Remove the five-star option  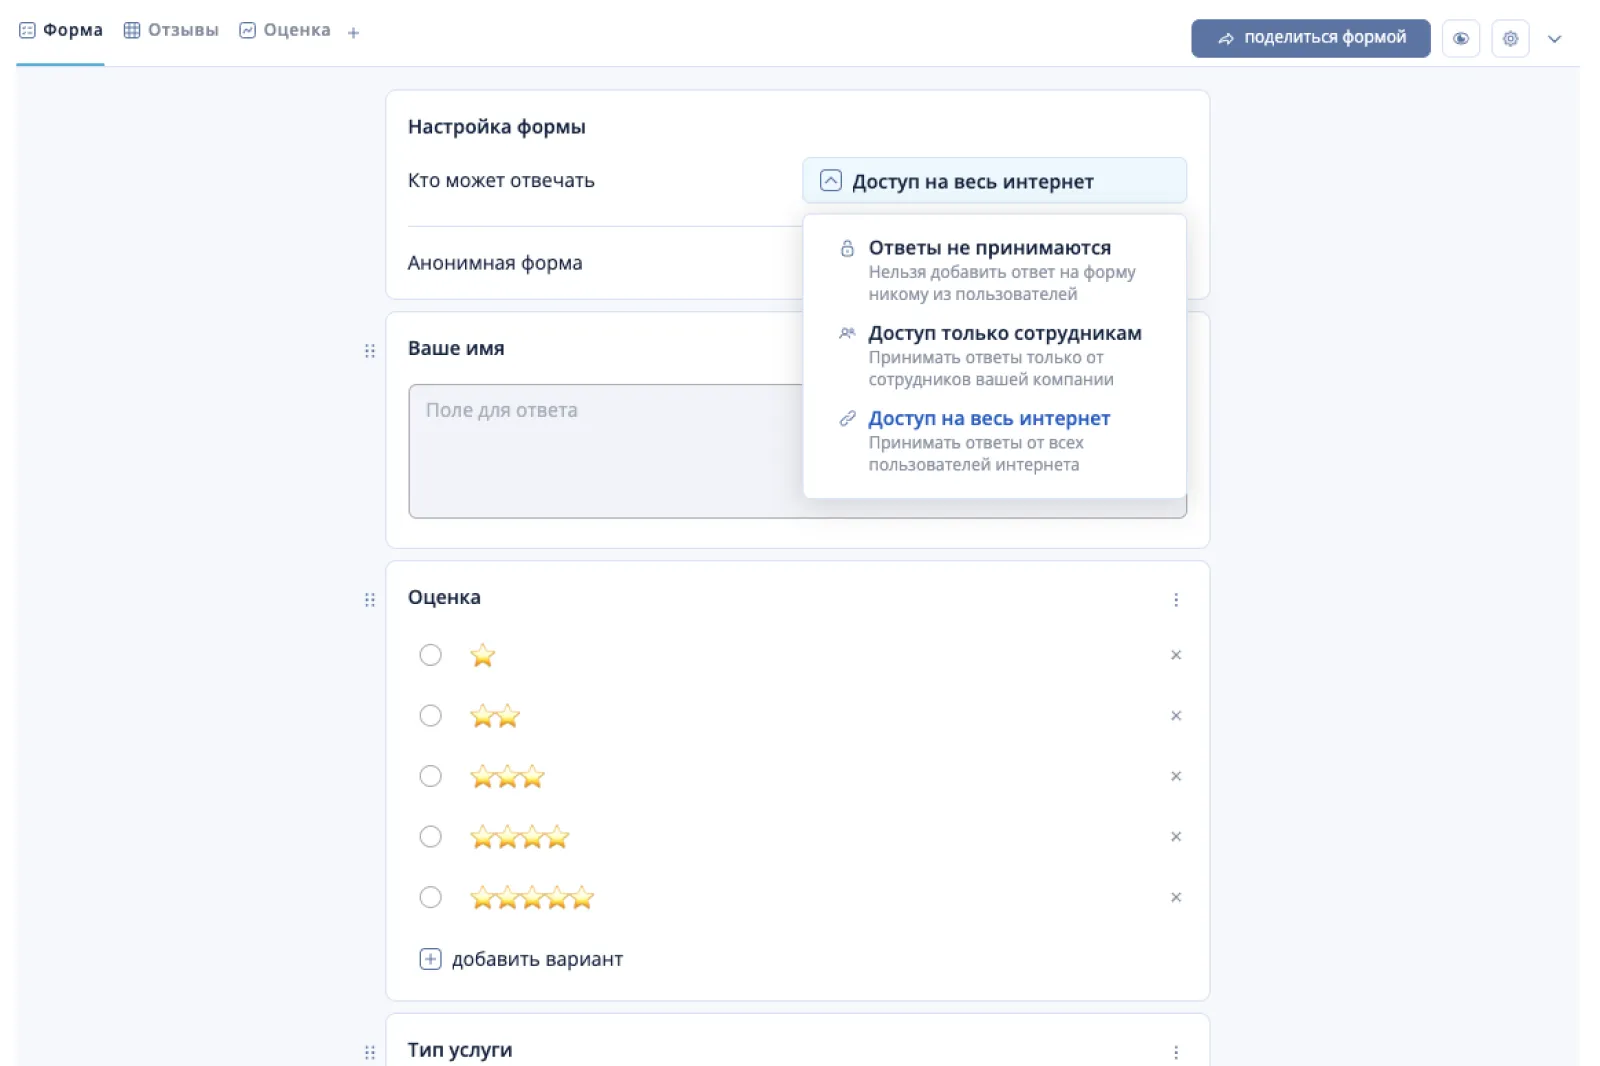click(1176, 897)
